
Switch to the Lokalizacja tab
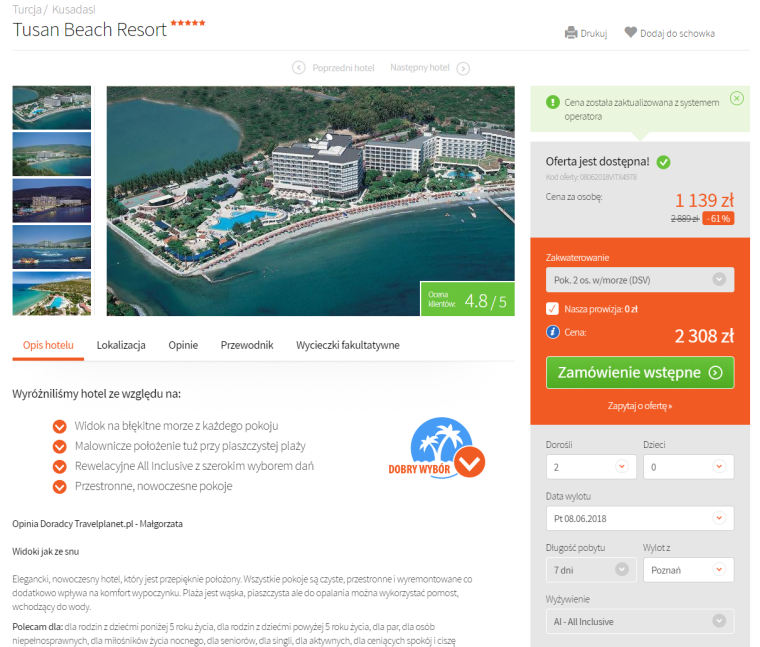coord(121,345)
